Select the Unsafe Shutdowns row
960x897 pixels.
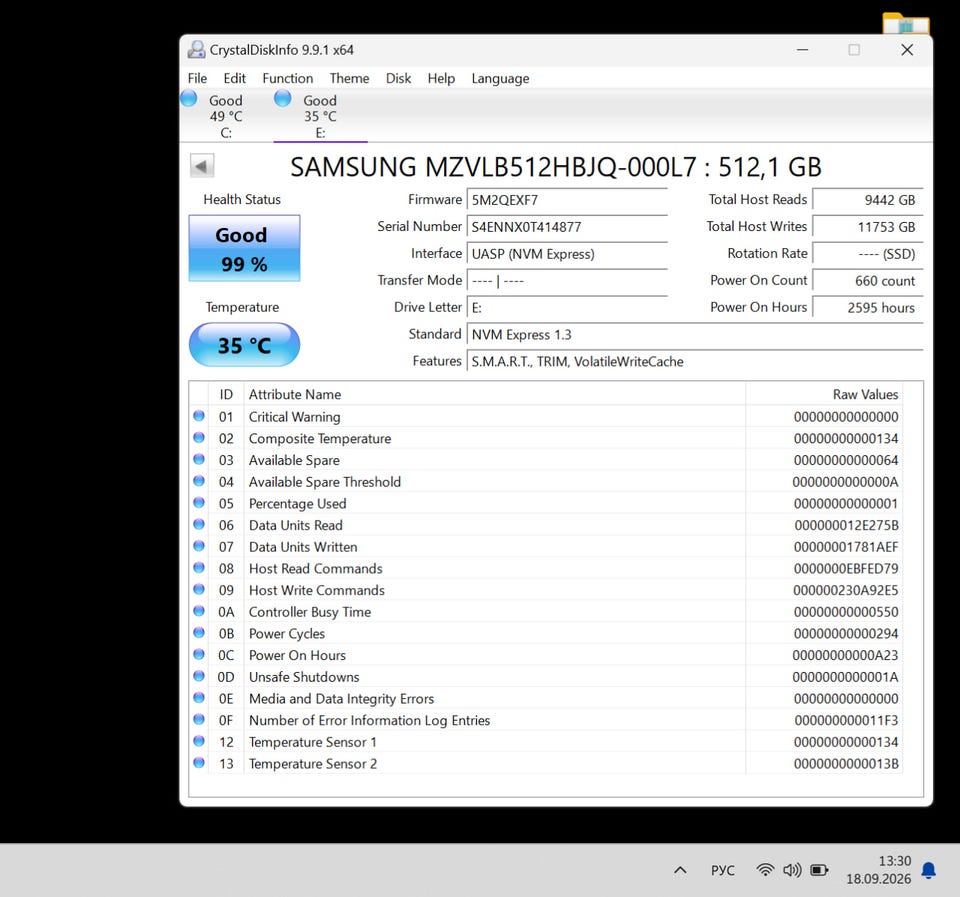546,677
